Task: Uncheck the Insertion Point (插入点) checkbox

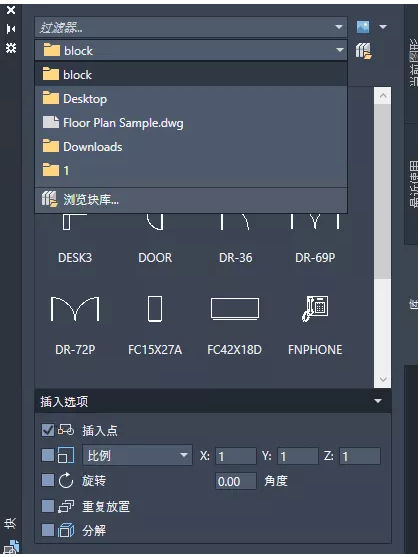Action: (x=48, y=430)
